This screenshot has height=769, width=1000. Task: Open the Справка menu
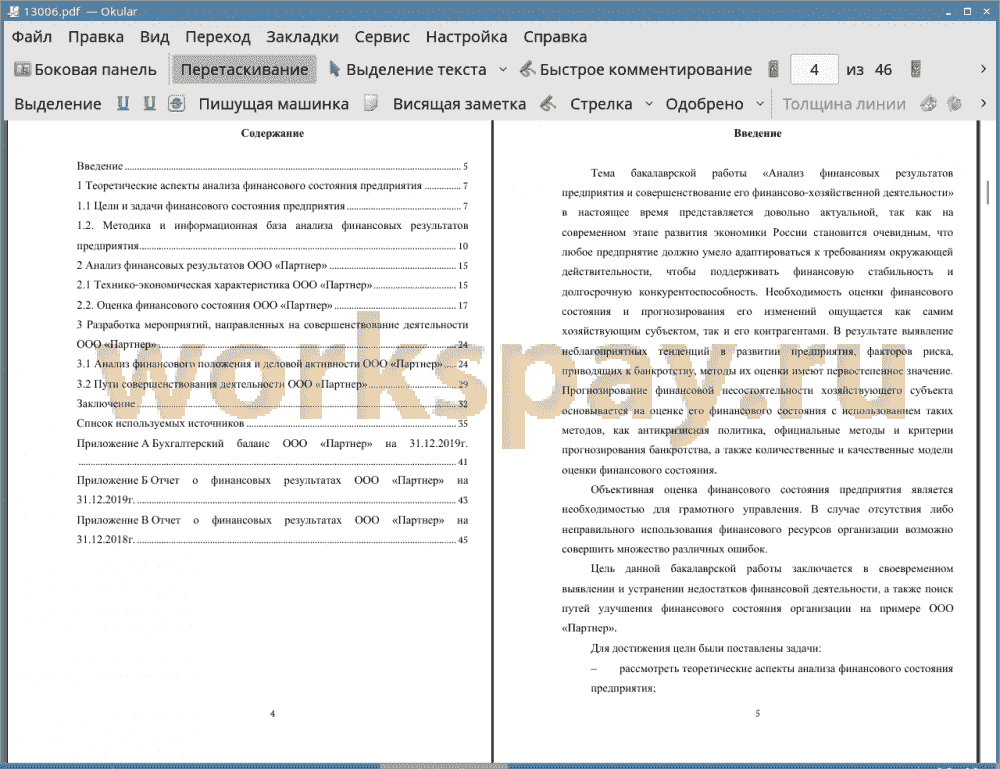pos(555,37)
